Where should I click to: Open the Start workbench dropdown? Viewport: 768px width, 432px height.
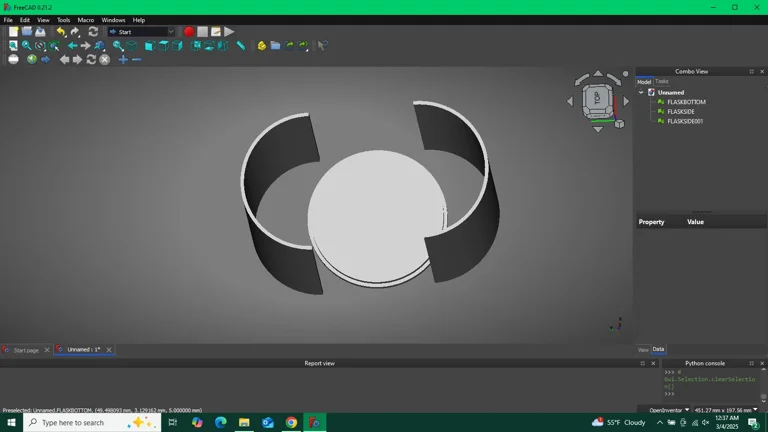click(x=141, y=32)
